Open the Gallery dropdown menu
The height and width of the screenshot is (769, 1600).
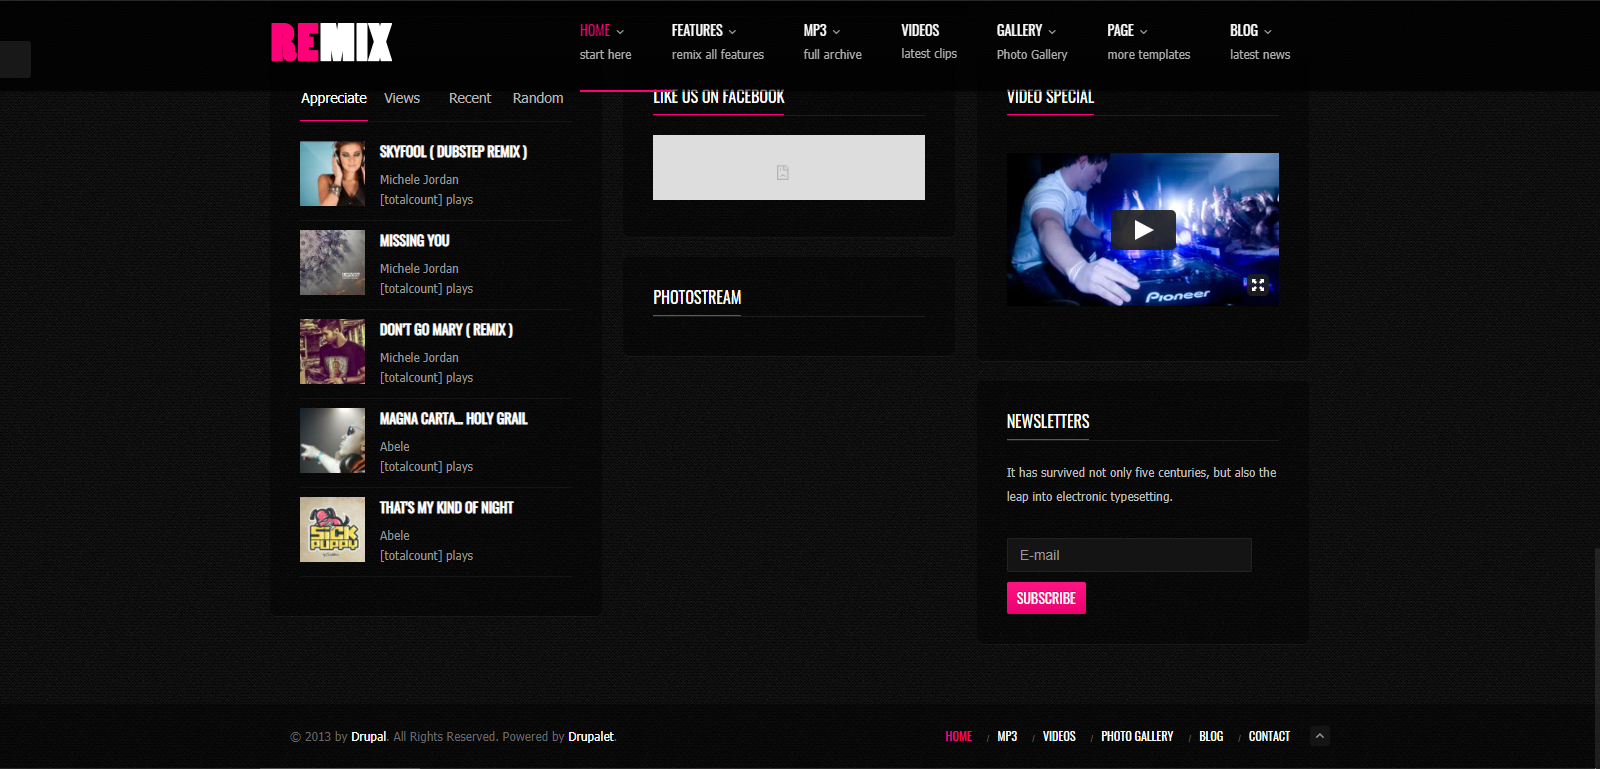coord(1025,31)
